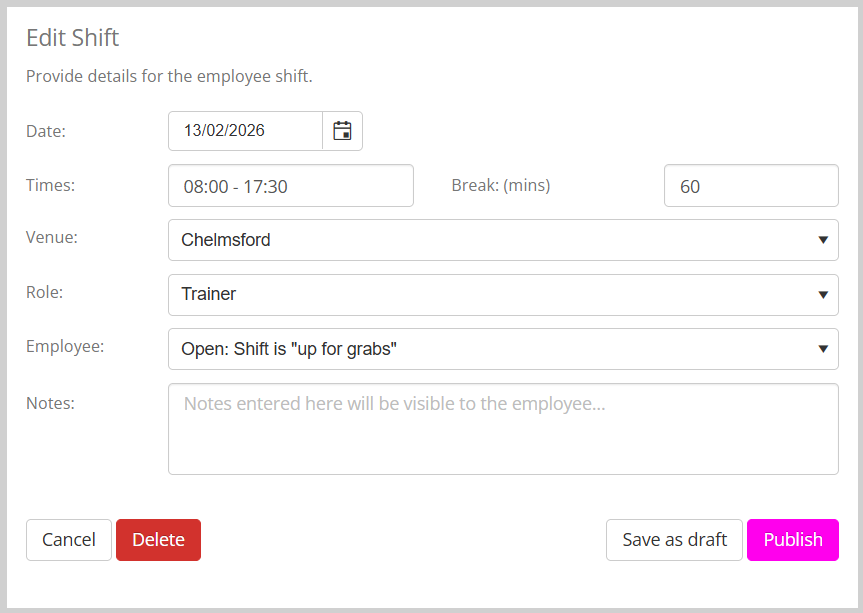Open the Role dropdown set to Trainer
The width and height of the screenshot is (863, 613).
pos(502,295)
